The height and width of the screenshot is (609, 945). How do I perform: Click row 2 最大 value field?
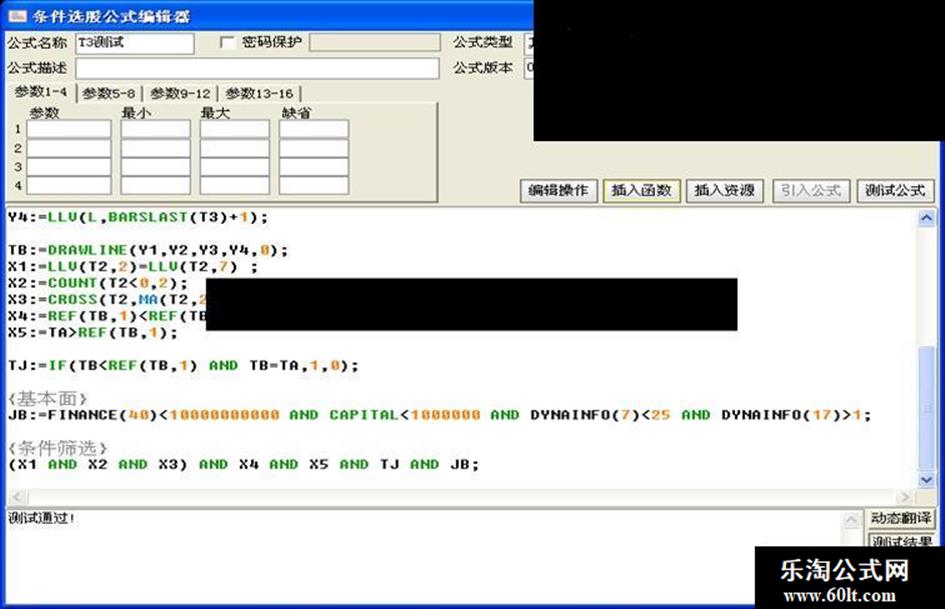234,148
